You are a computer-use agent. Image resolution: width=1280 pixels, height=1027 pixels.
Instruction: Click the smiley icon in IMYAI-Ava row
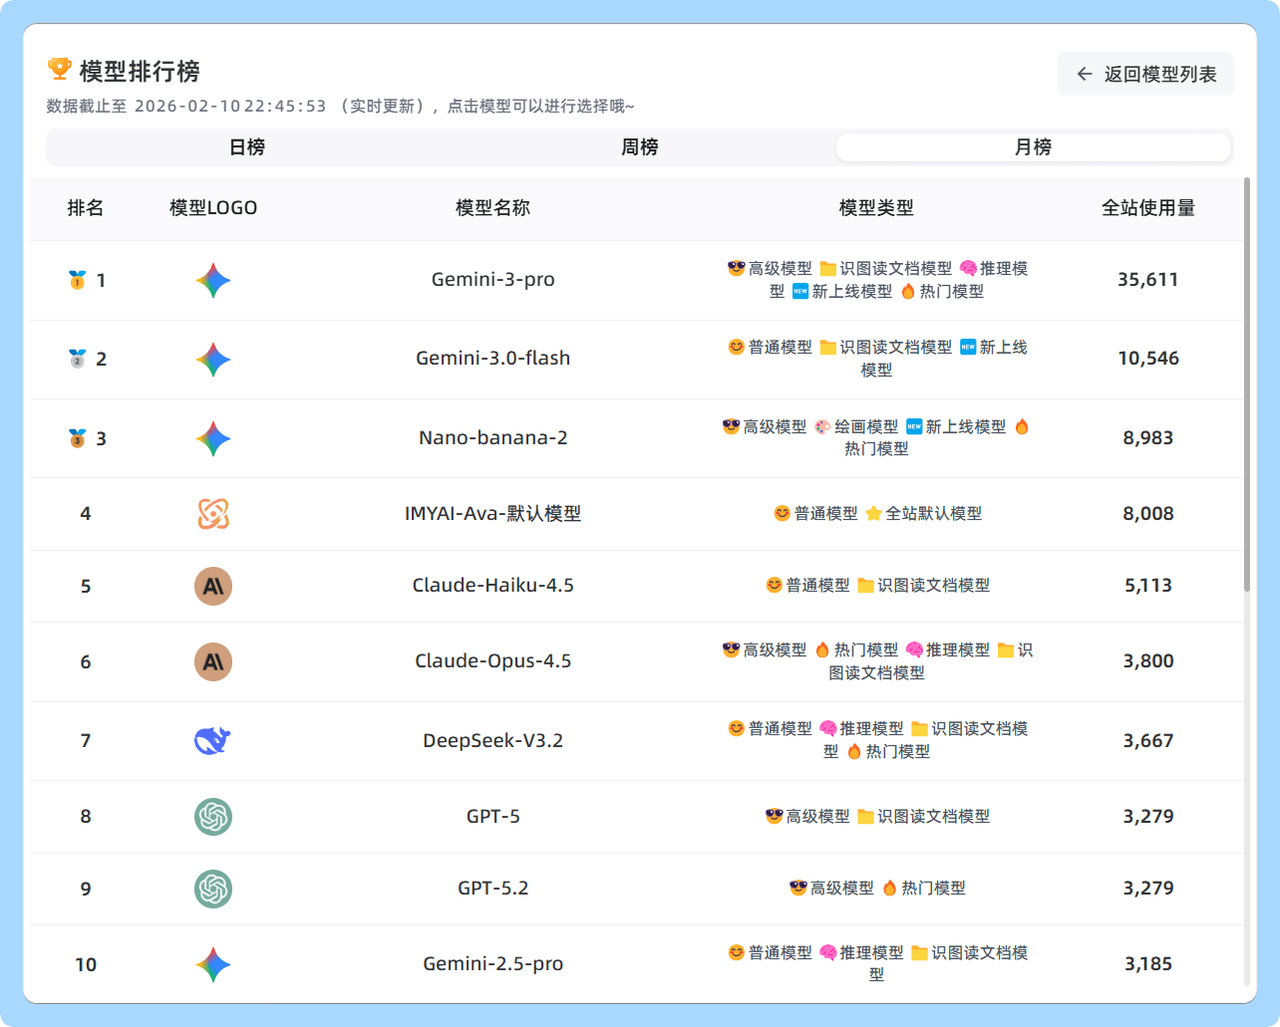point(782,513)
